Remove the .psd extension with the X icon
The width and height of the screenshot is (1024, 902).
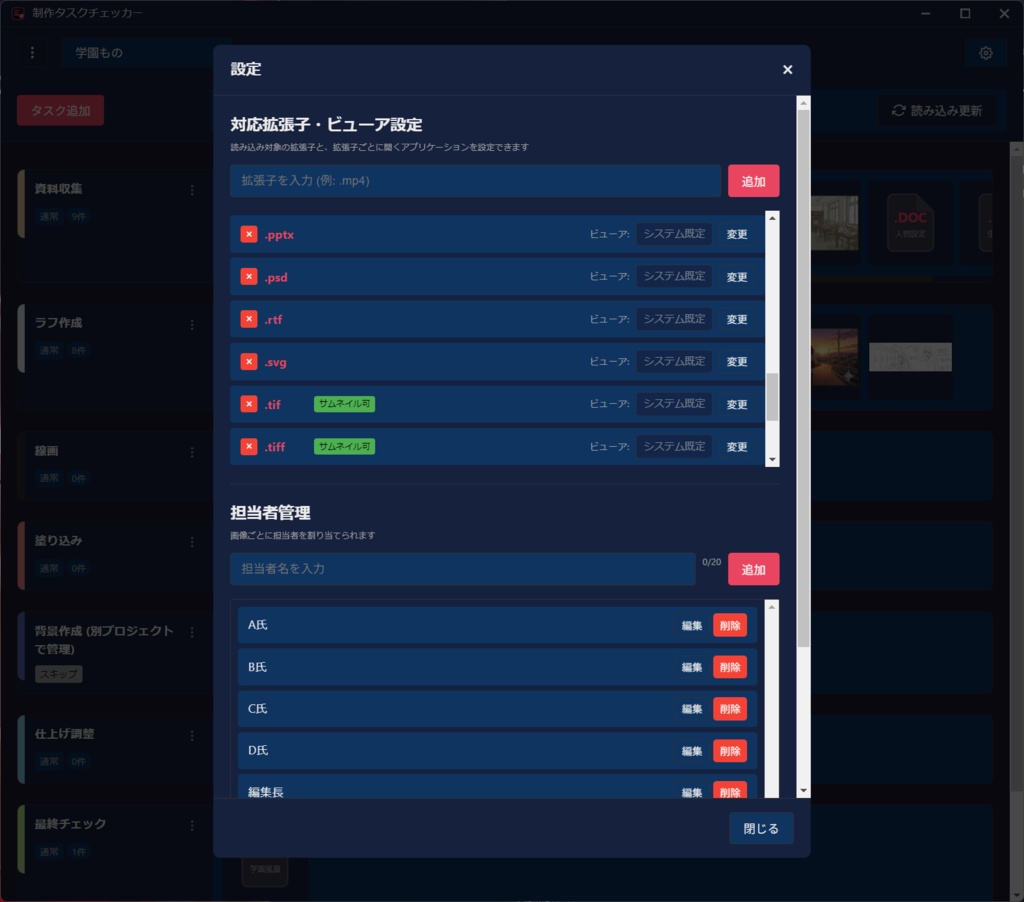click(x=248, y=277)
